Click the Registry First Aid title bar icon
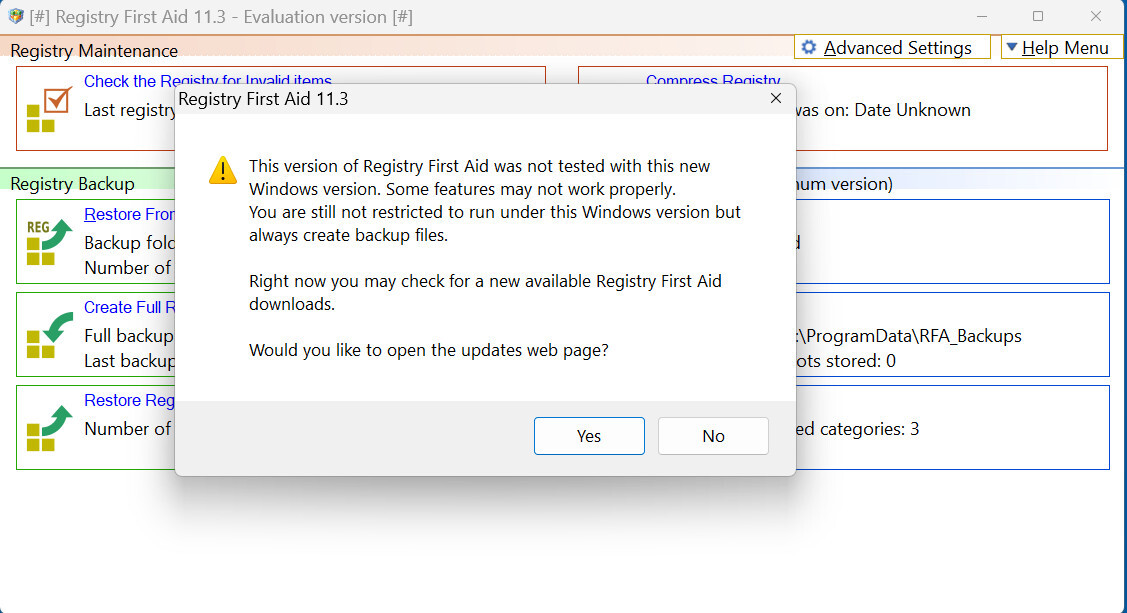Image resolution: width=1127 pixels, height=613 pixels. click(16, 17)
